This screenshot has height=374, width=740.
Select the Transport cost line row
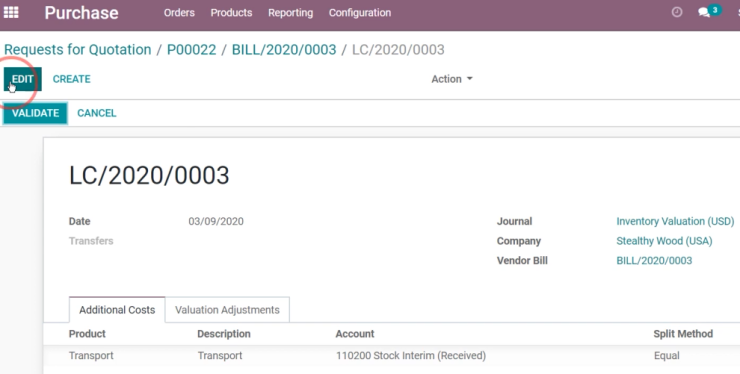(x=392, y=356)
